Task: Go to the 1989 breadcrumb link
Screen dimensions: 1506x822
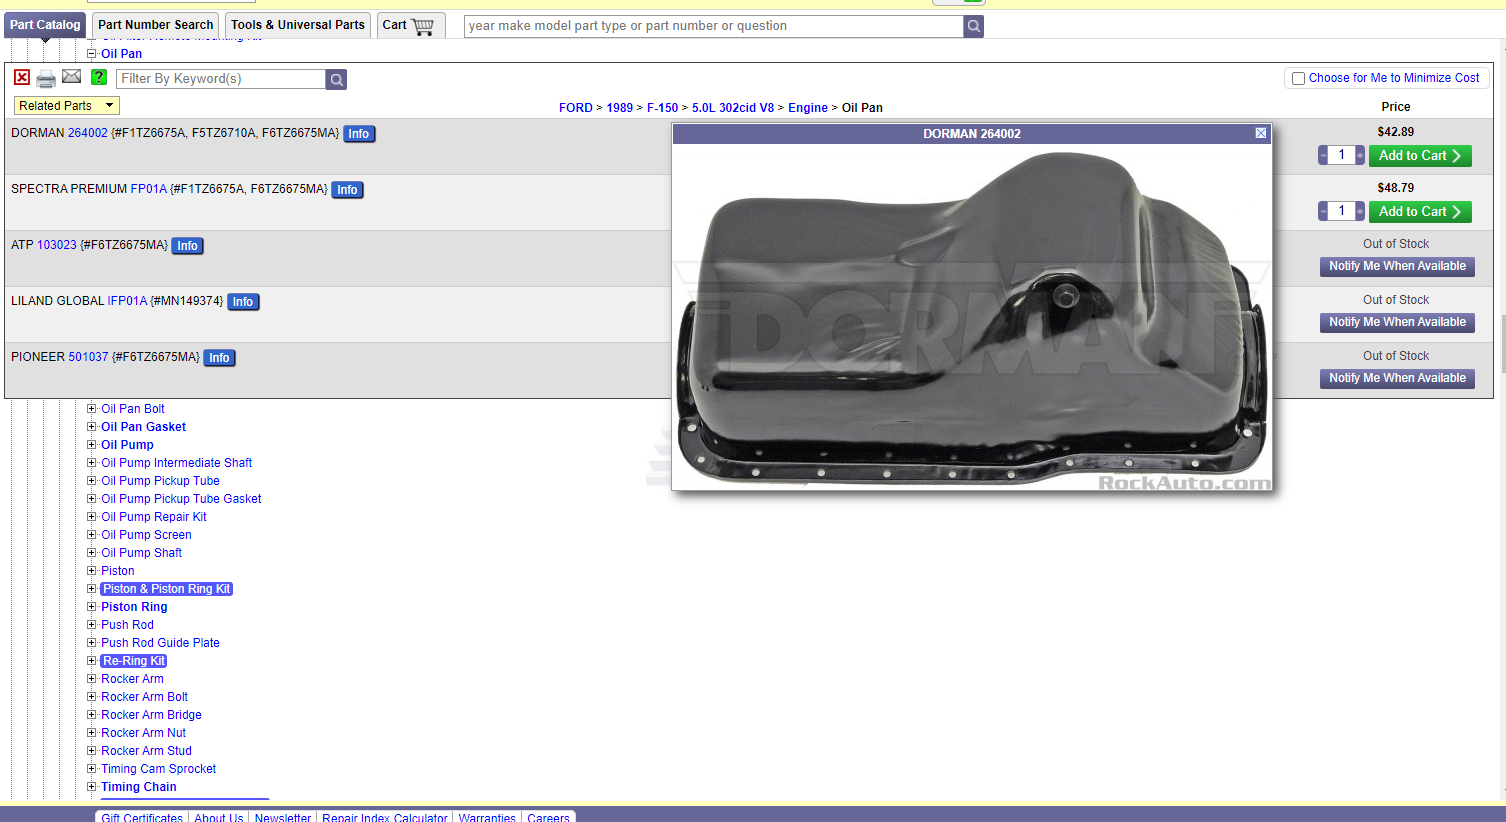Action: 620,108
